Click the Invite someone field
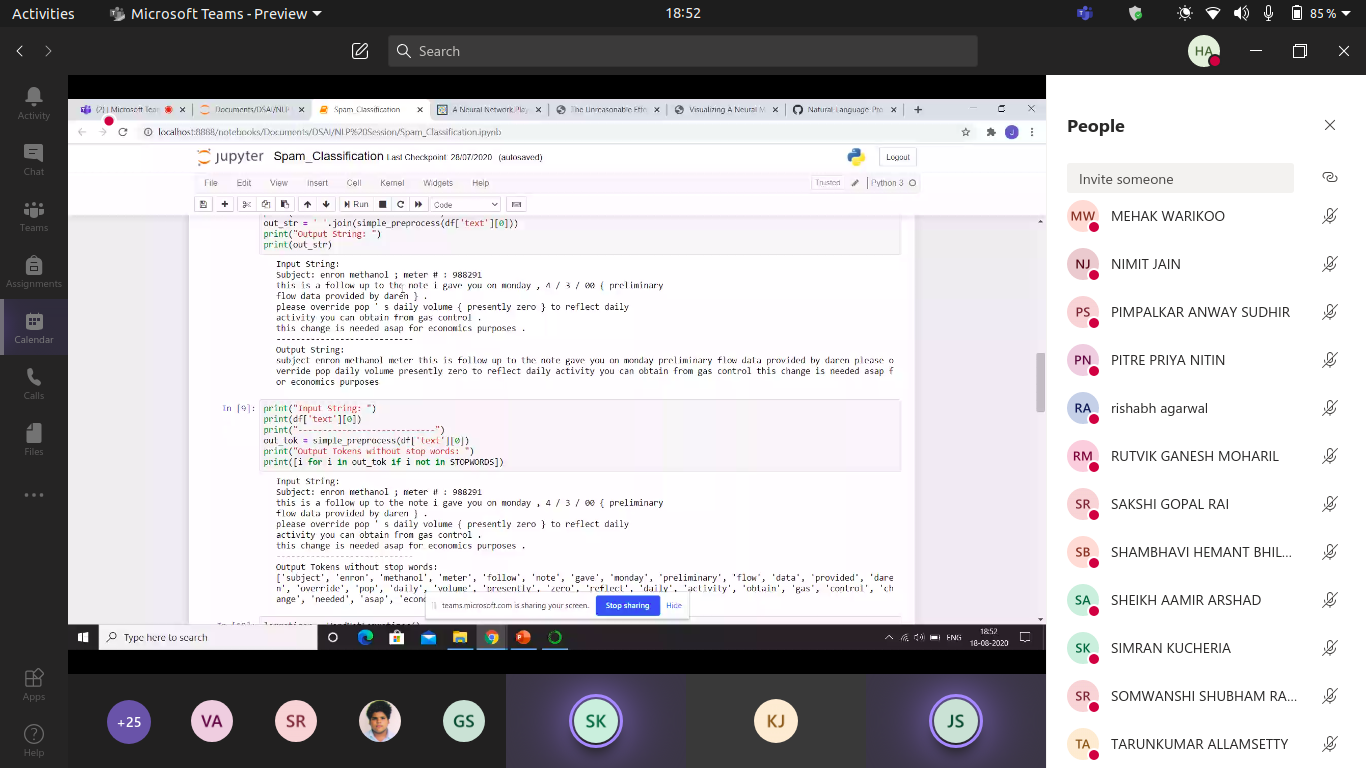1366x768 pixels. 1180,179
